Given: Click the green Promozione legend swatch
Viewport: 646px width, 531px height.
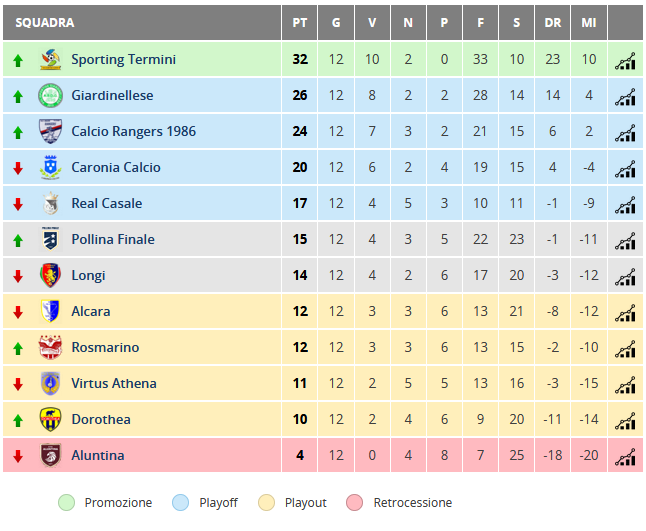Looking at the screenshot, I should tap(66, 503).
